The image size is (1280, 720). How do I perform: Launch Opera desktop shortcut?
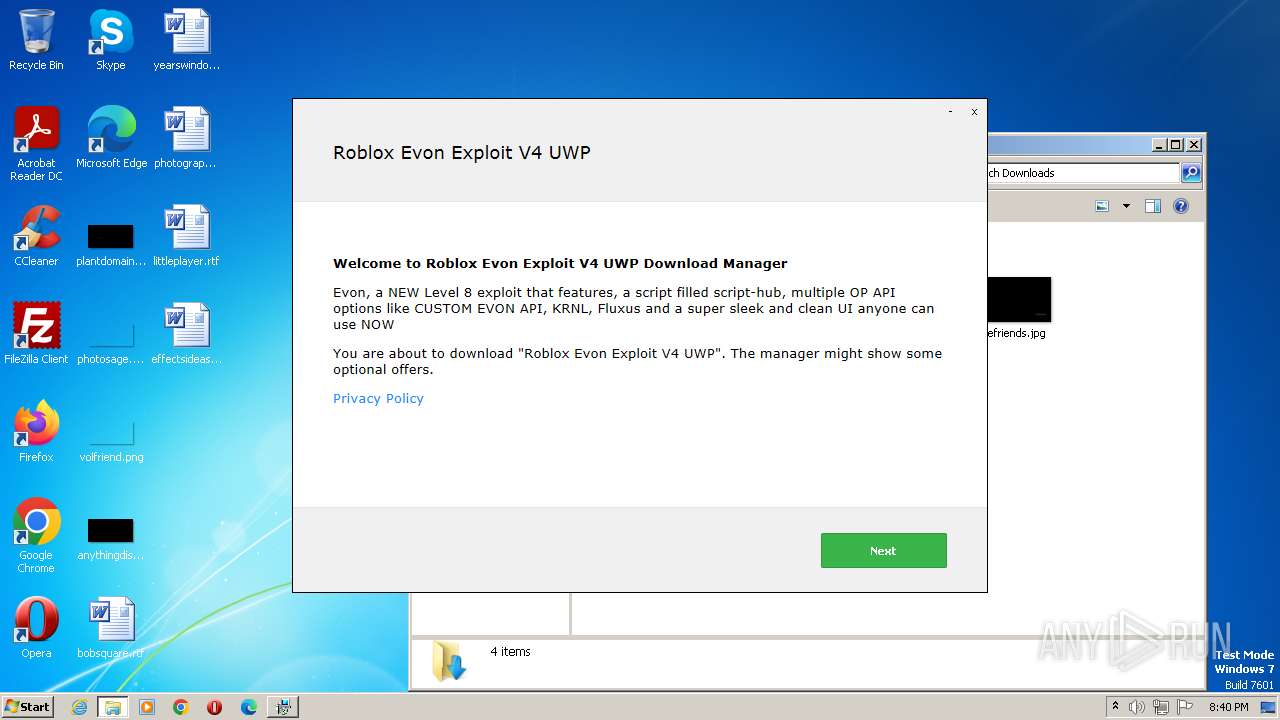(36, 628)
